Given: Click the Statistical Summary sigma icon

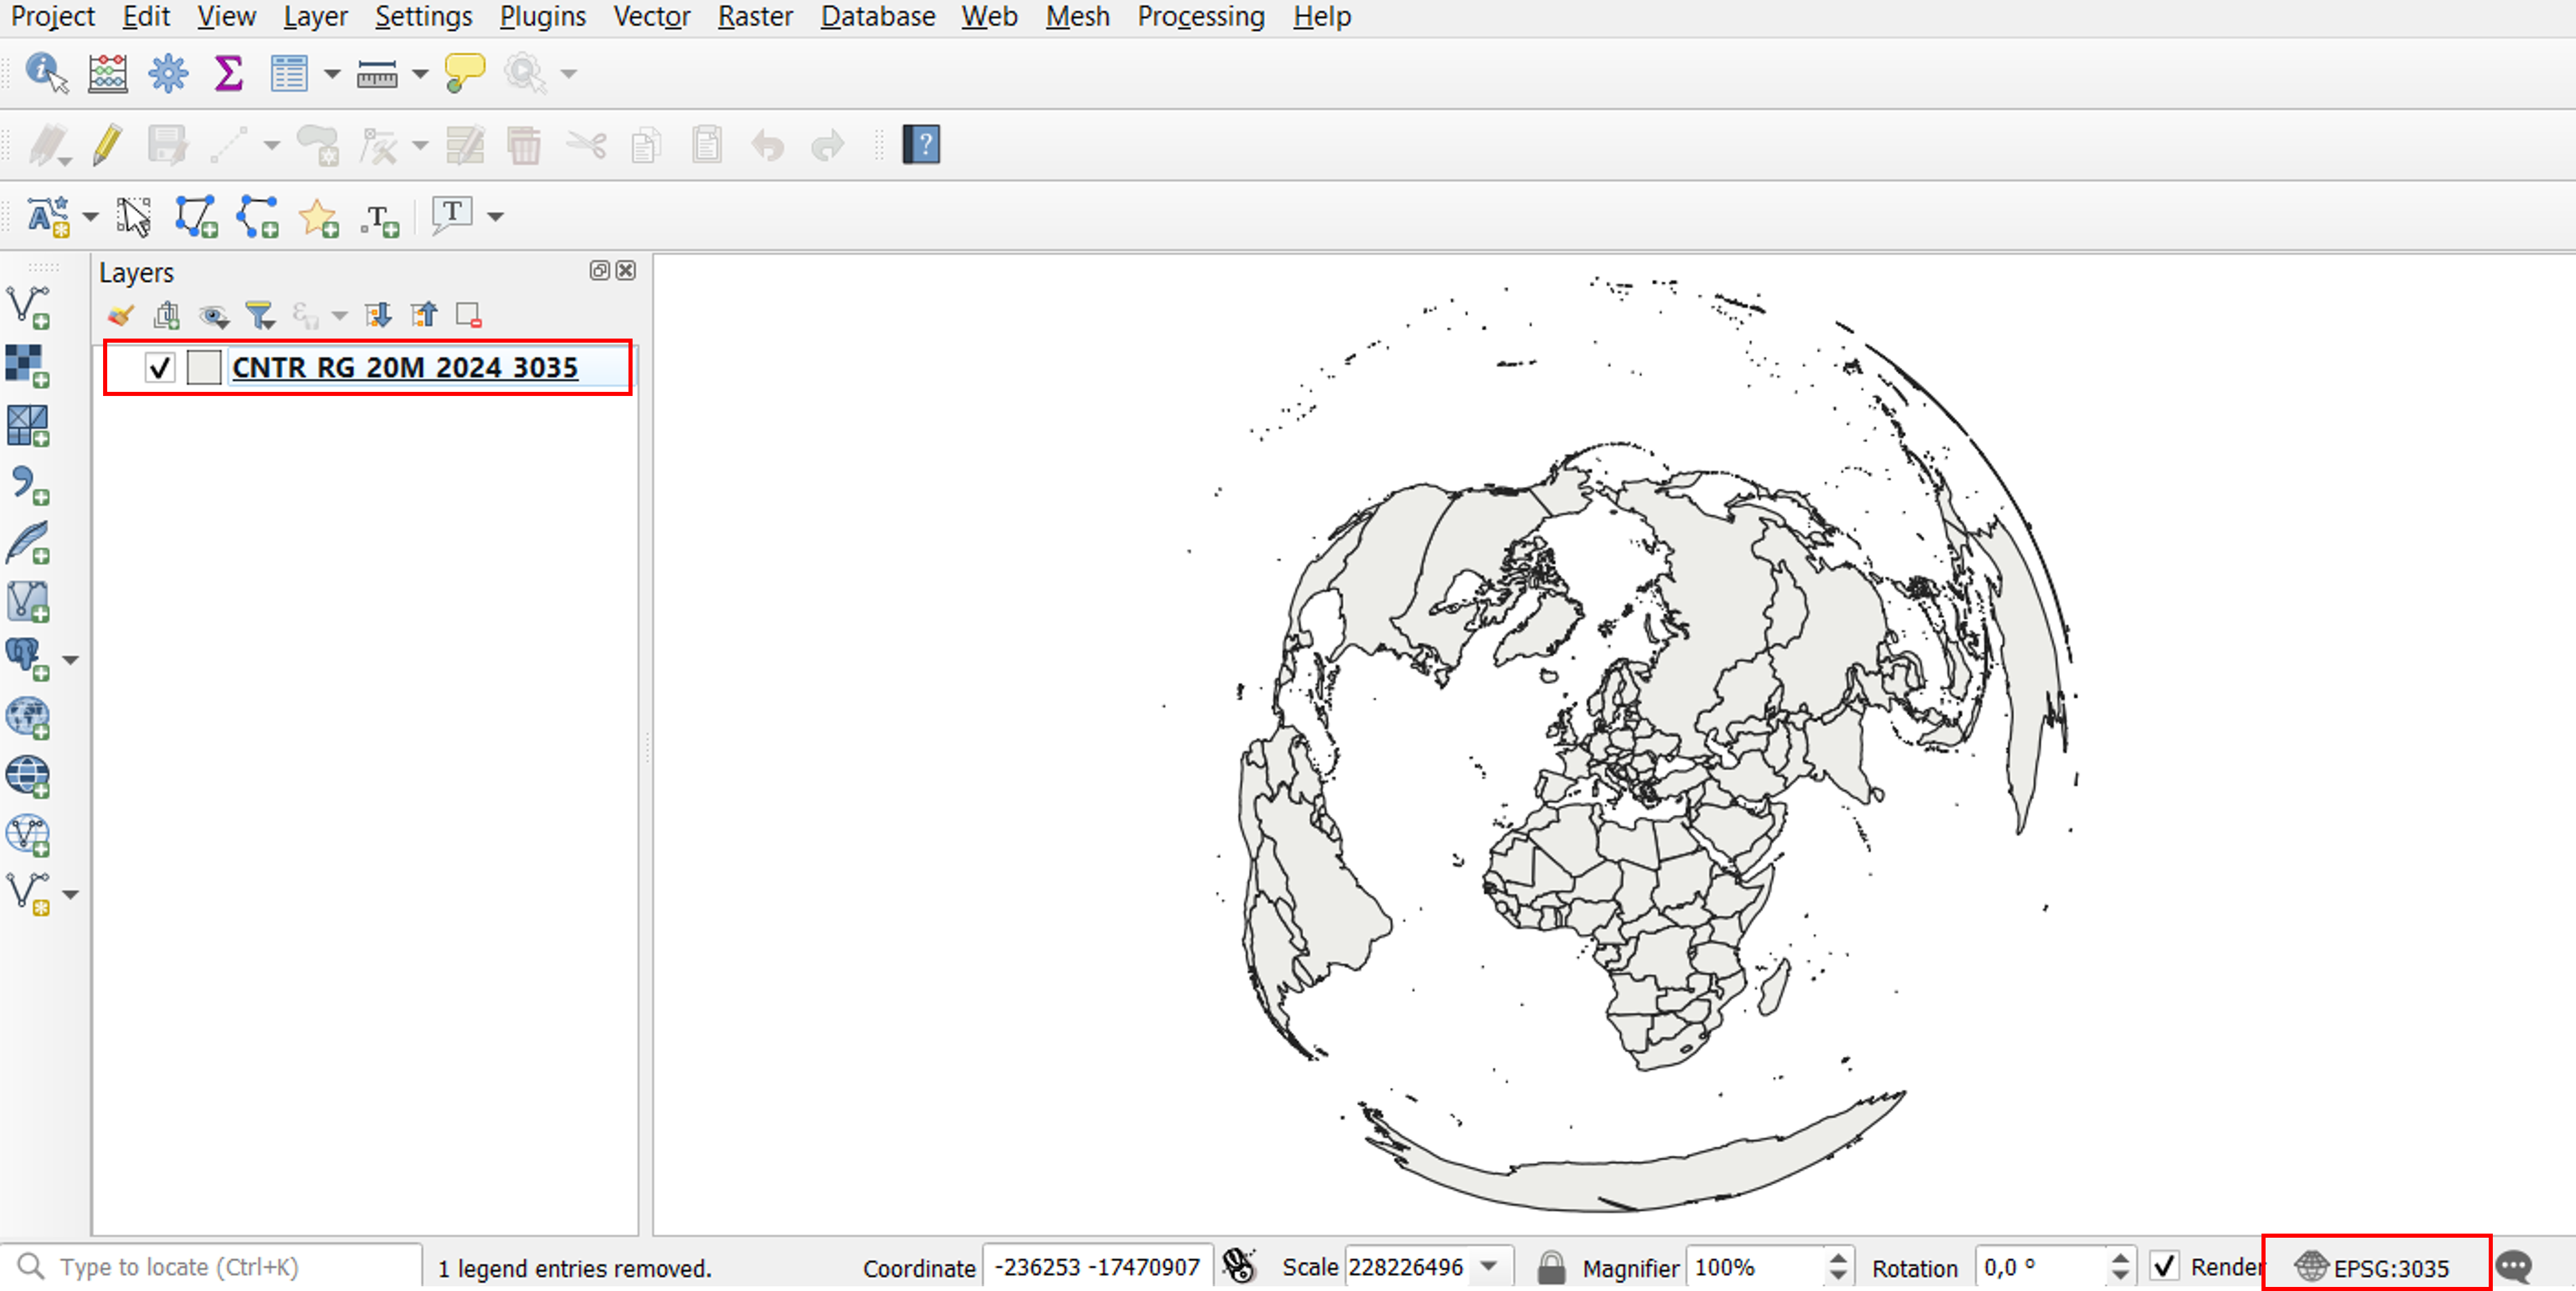Looking at the screenshot, I should coord(228,73).
